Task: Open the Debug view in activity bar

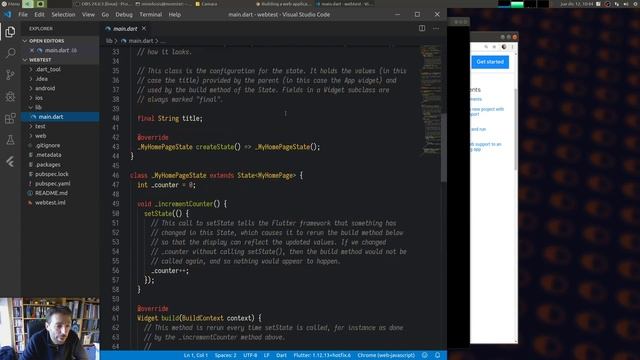Action: coord(10,96)
